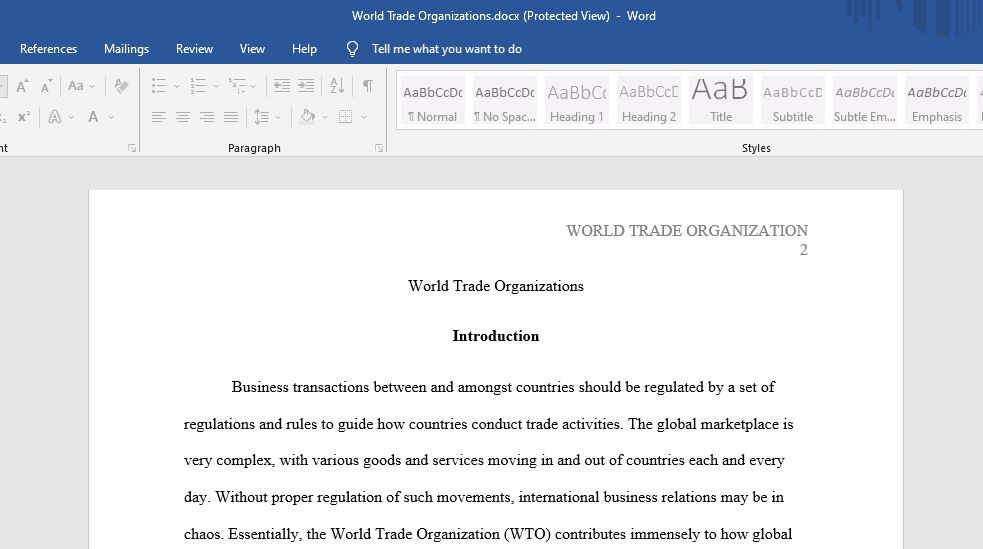Open the Borders dropdown arrow

[364, 117]
